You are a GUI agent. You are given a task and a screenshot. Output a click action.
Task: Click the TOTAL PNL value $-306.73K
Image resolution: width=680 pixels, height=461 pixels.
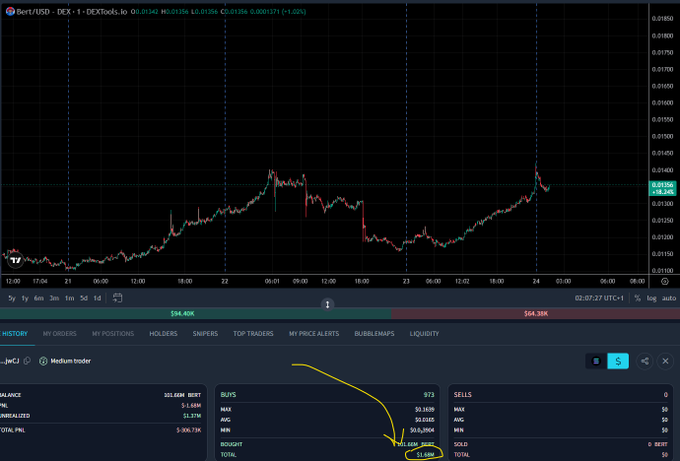click(189, 430)
